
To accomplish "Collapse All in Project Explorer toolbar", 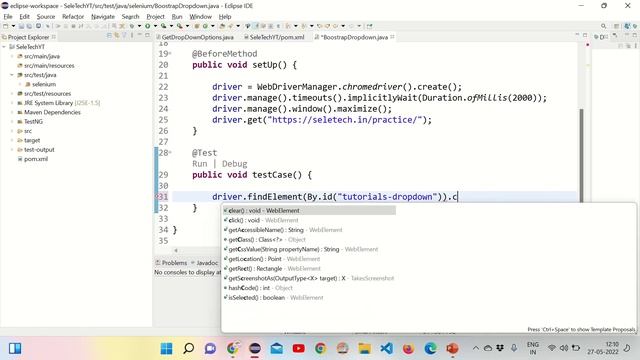I will pyautogui.click(x=109, y=36).
